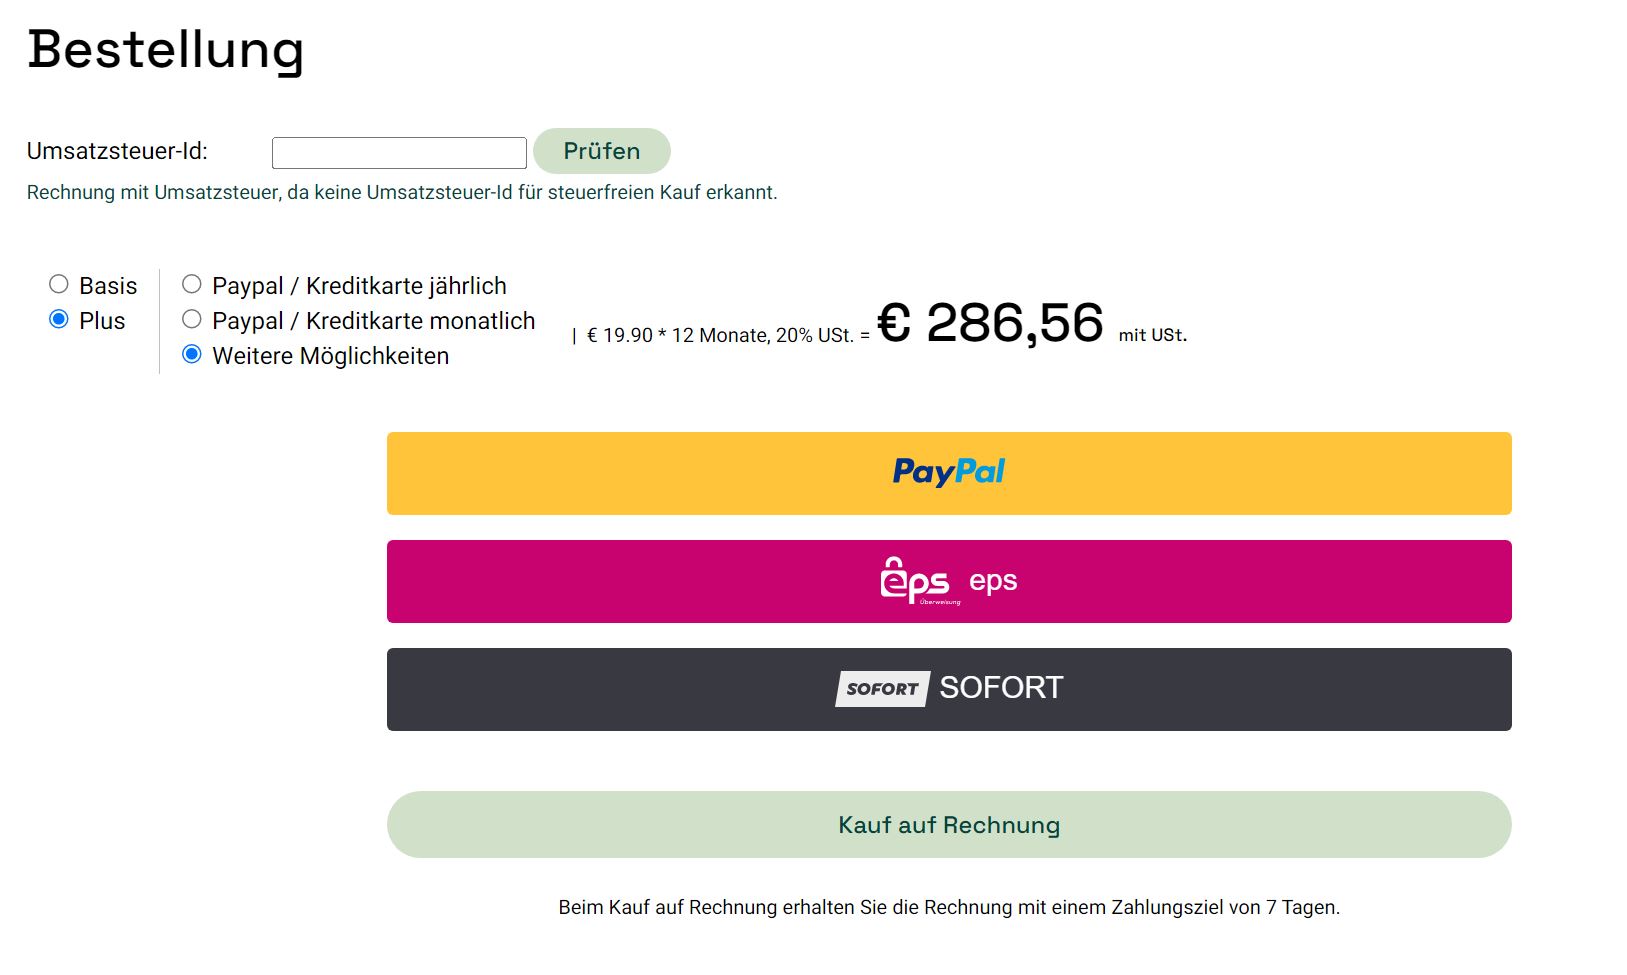Screen dimensions: 1627x975
Task: Click the Prüfen button
Action: click(601, 151)
